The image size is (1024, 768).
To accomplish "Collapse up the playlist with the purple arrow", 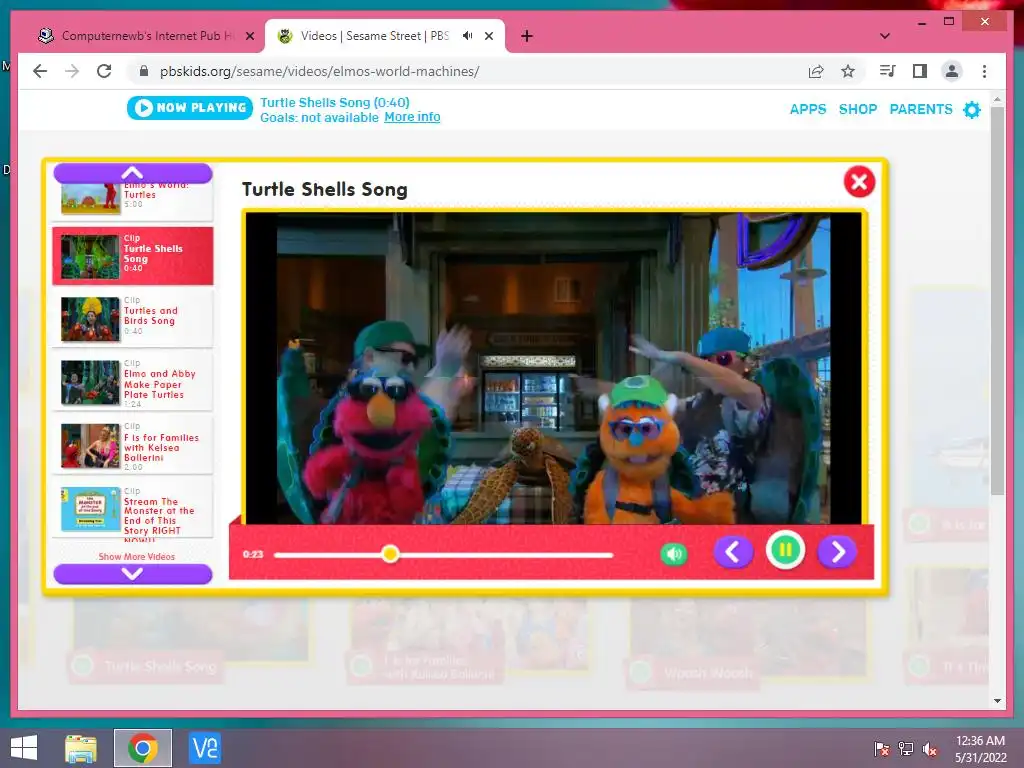I will click(x=133, y=173).
